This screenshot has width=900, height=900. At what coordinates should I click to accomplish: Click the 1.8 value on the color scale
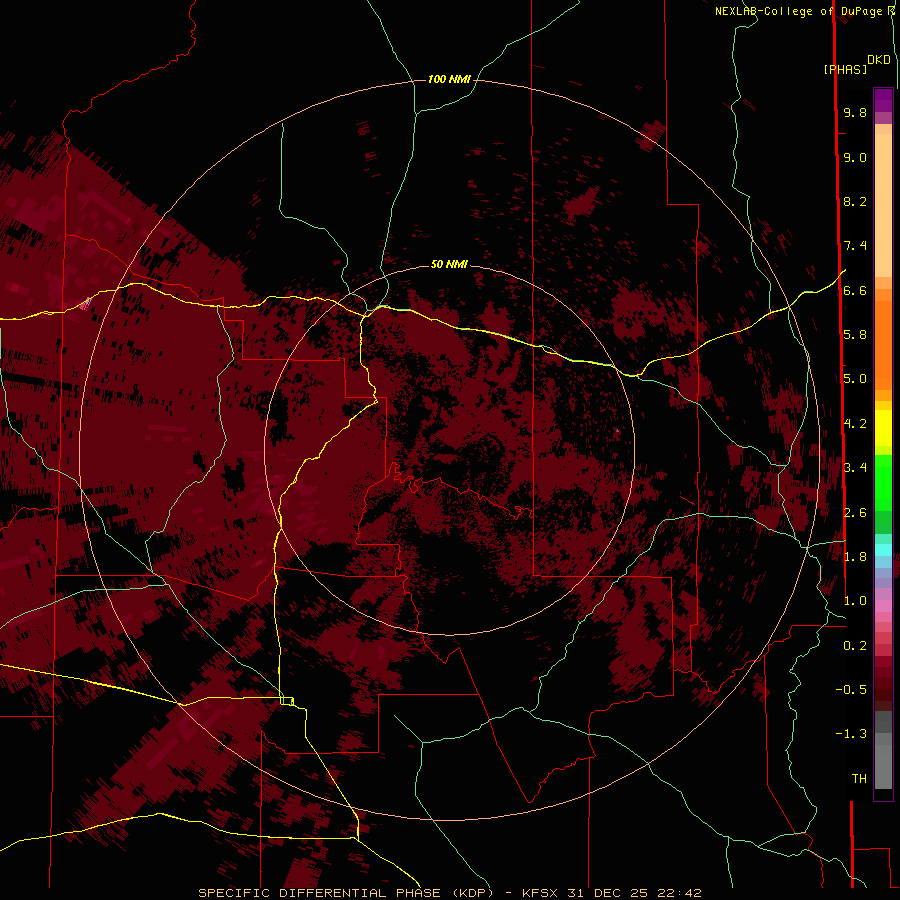855,556
